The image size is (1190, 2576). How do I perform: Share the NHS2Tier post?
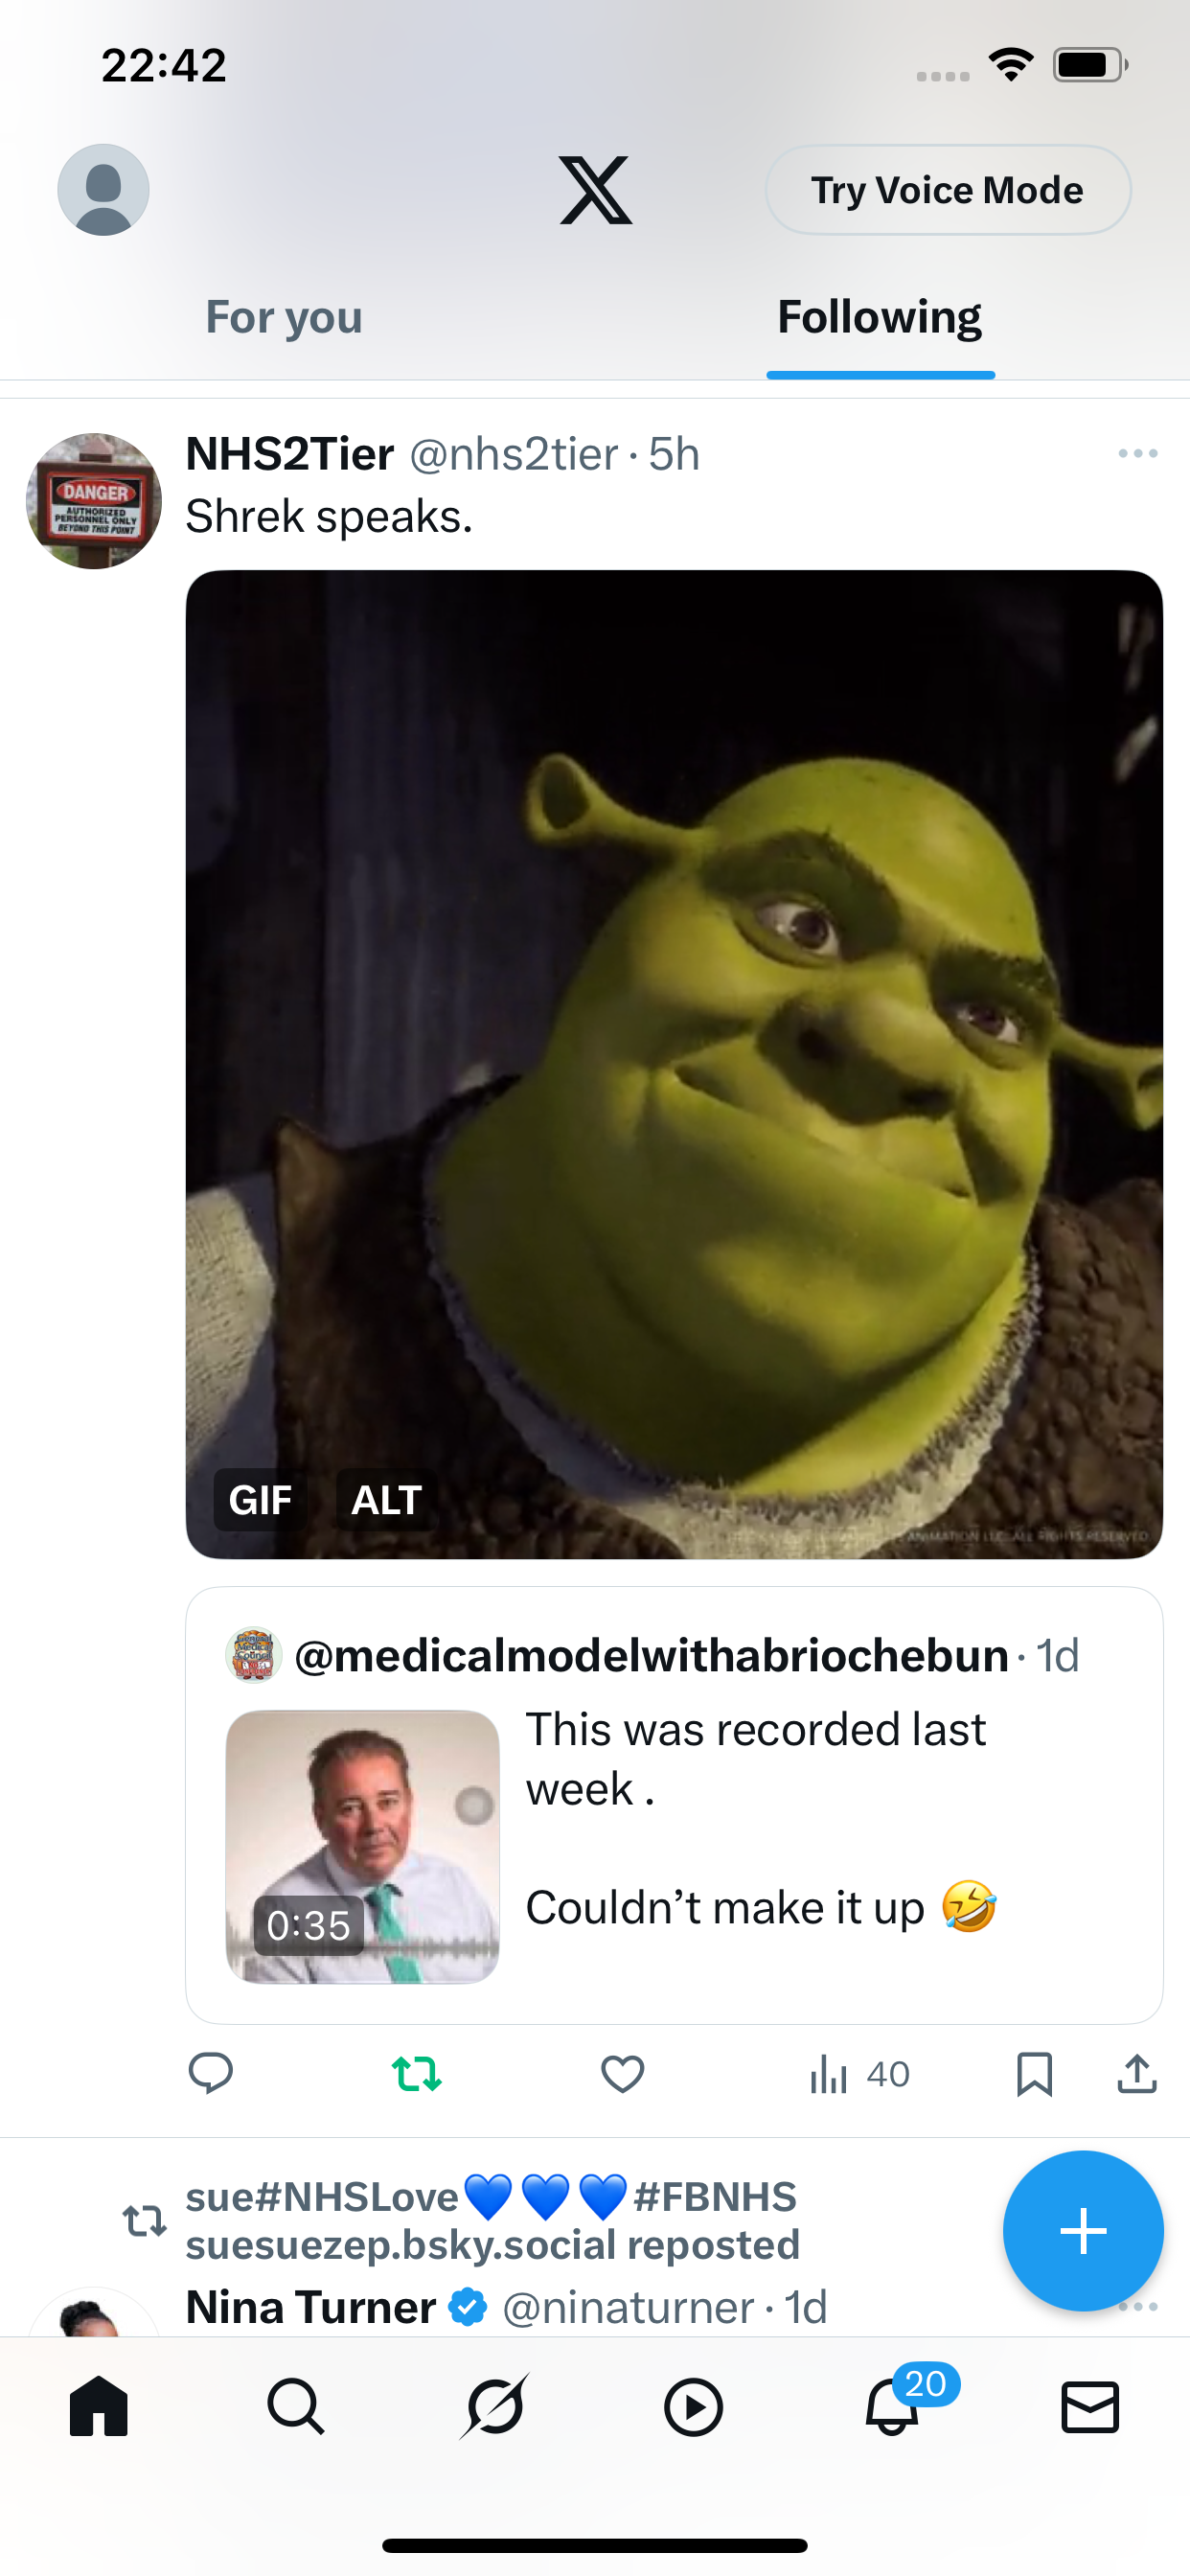pos(1137,2073)
